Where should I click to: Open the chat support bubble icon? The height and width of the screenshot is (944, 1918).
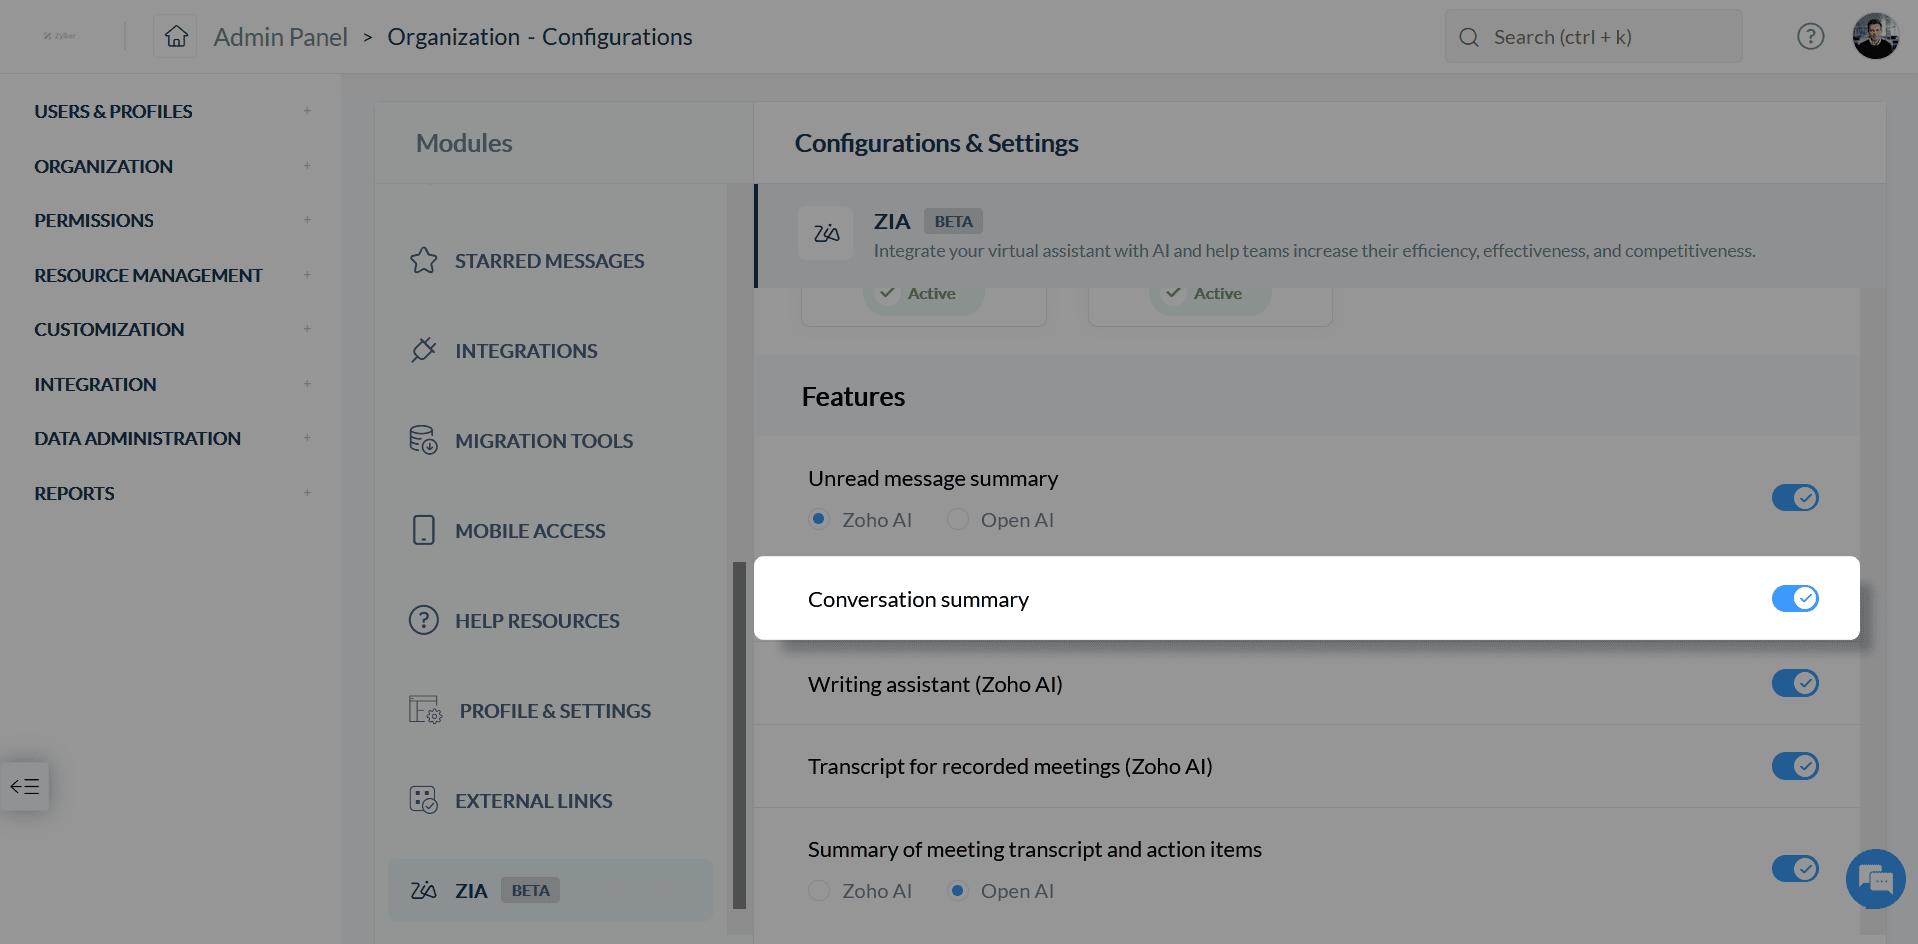coord(1875,879)
